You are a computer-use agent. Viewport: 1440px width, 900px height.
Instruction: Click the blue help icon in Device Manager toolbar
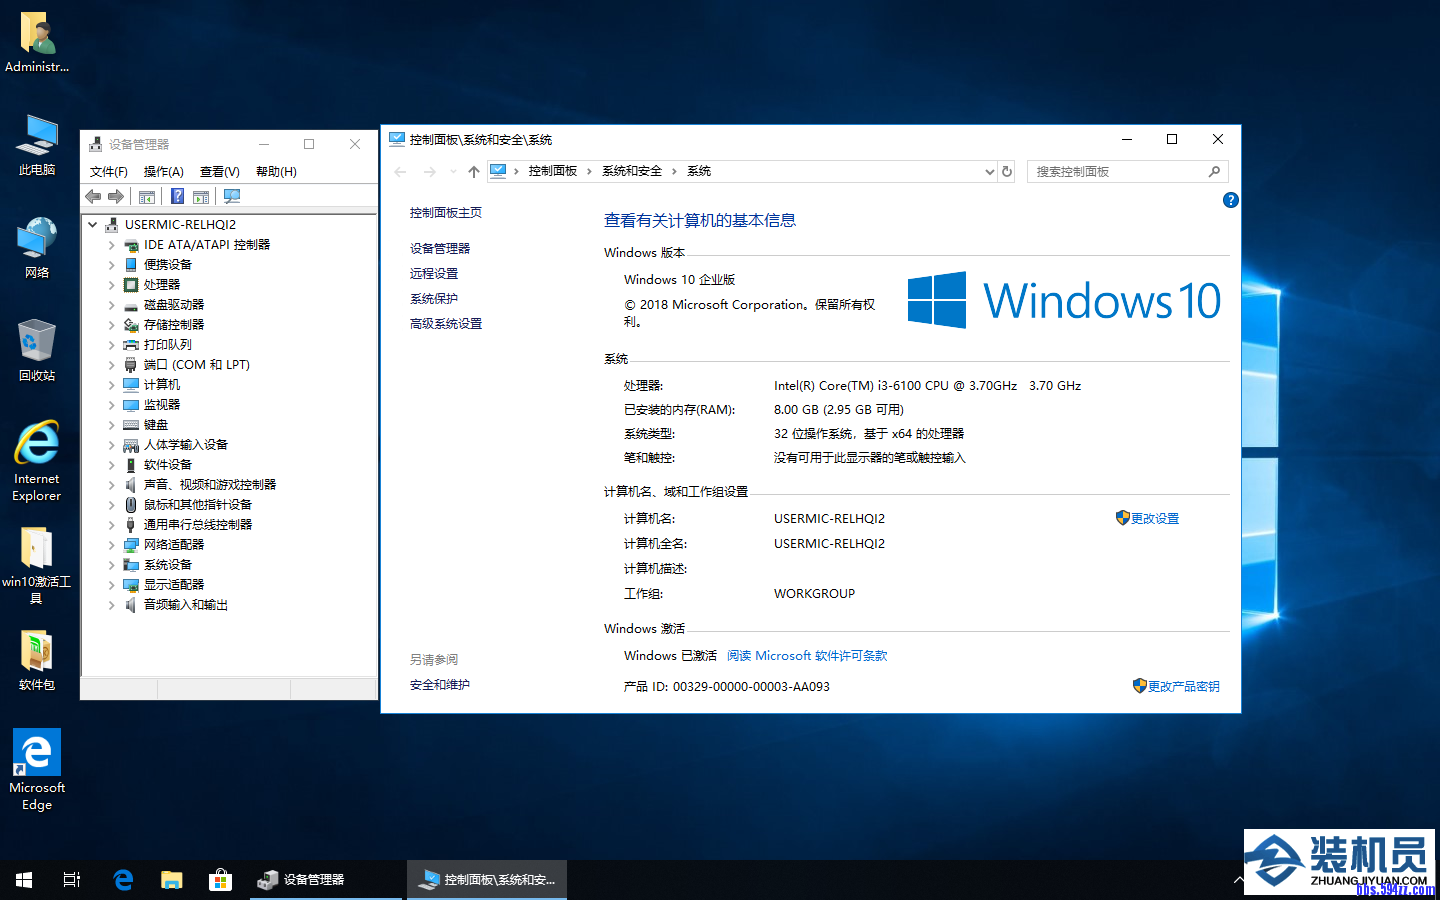(x=177, y=197)
